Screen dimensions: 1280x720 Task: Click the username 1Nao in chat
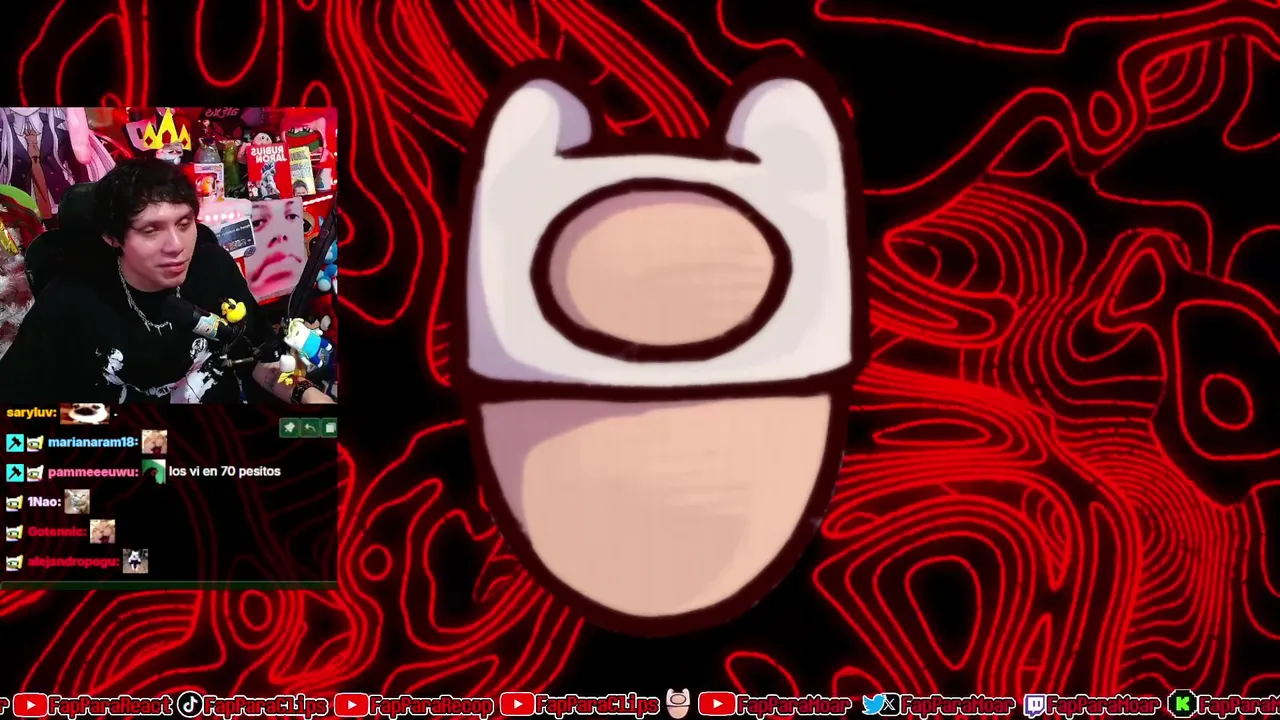coord(44,502)
